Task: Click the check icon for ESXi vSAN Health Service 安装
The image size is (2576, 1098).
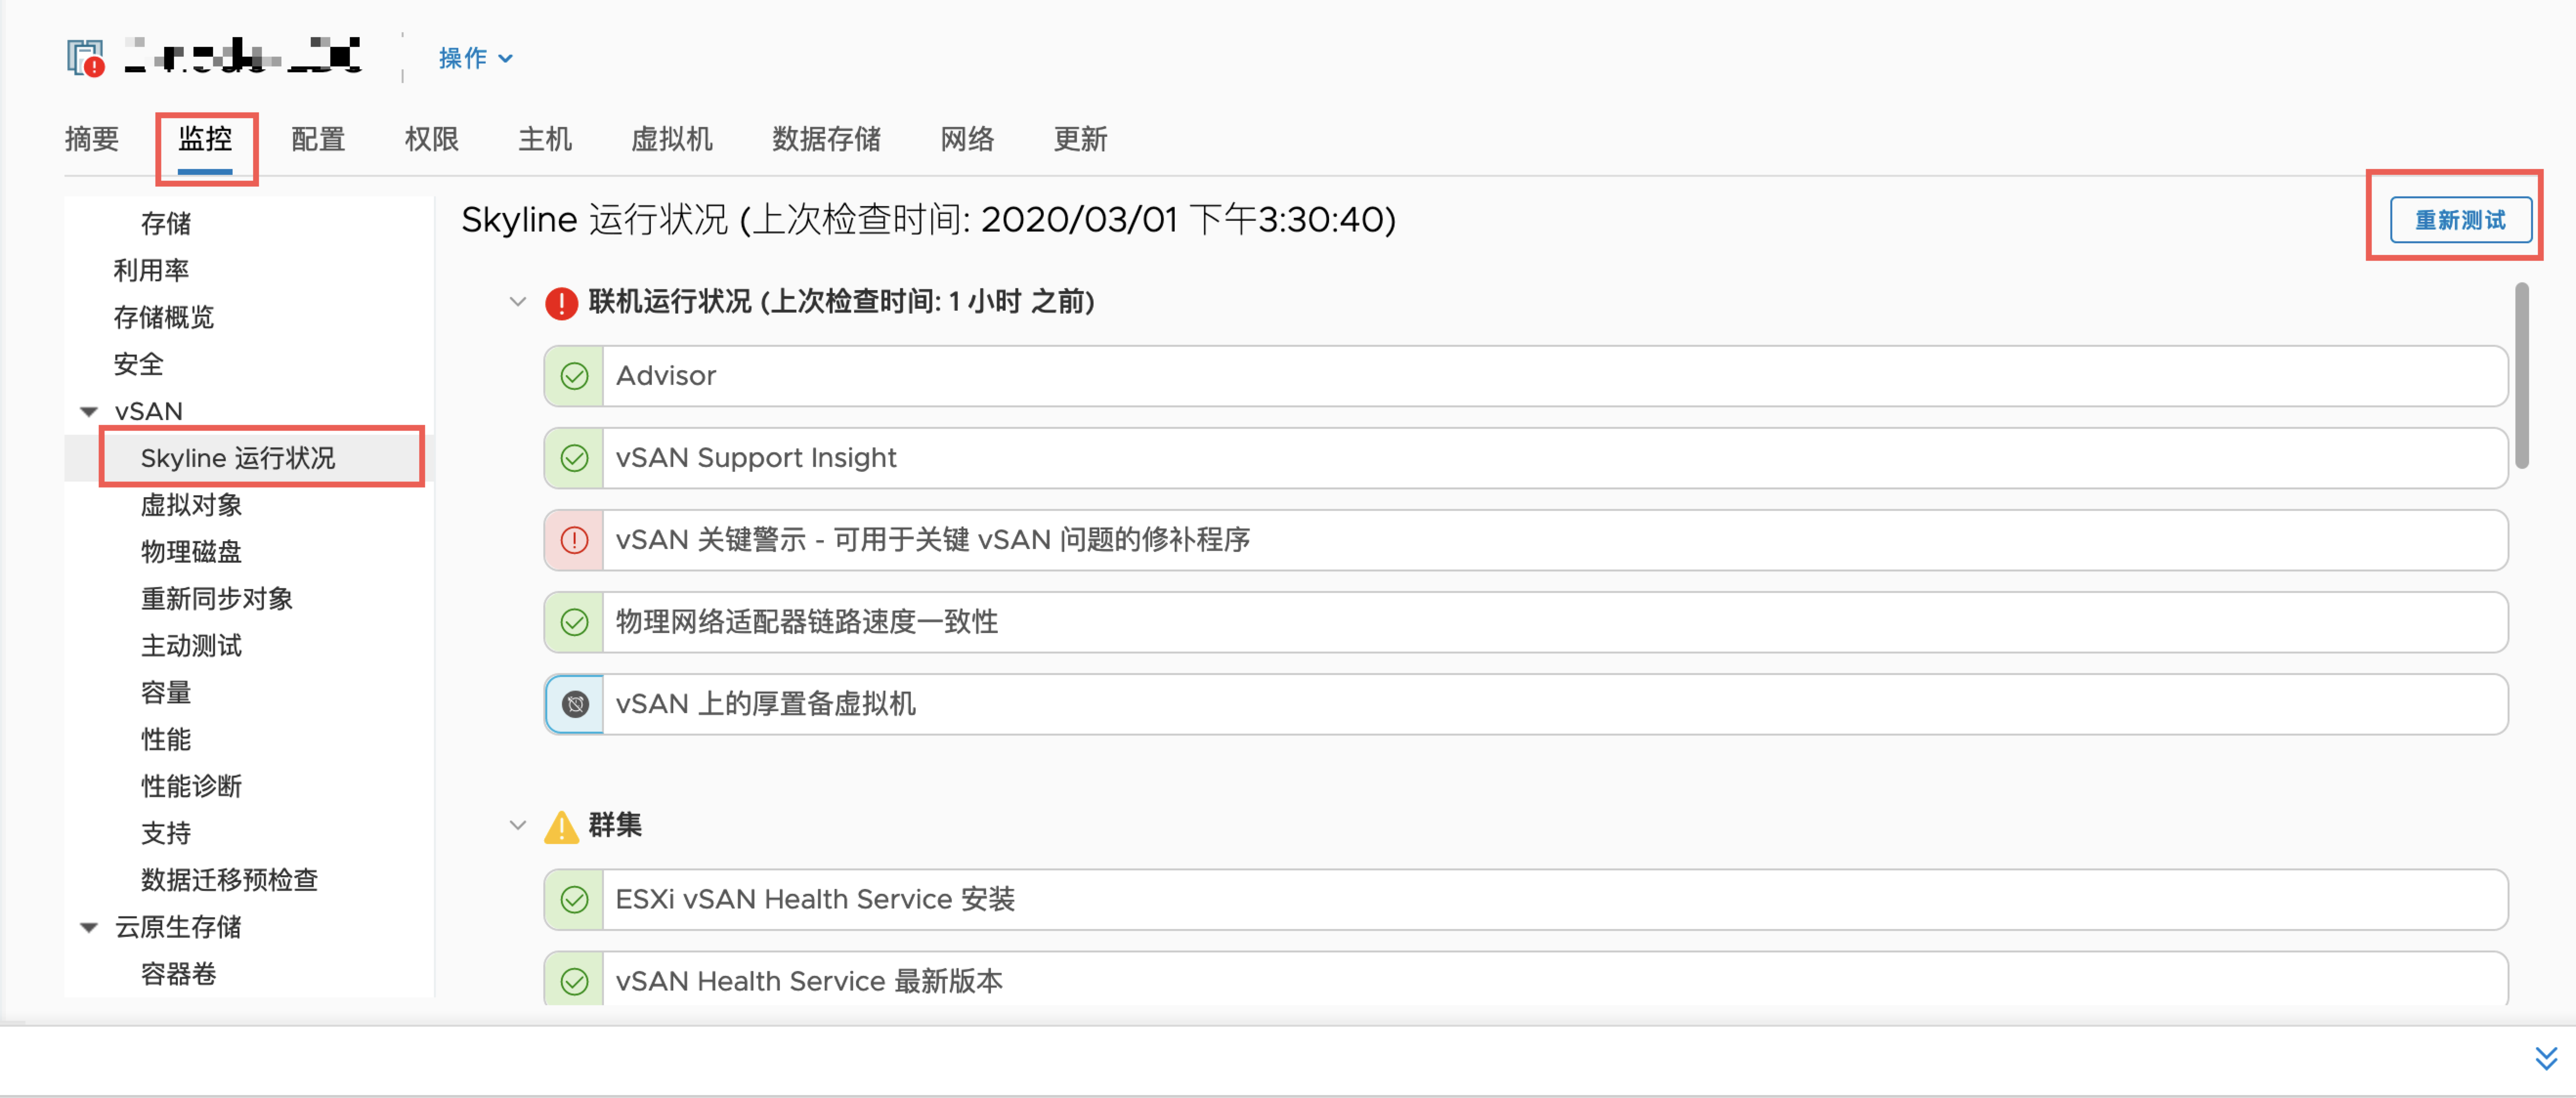Action: click(574, 900)
